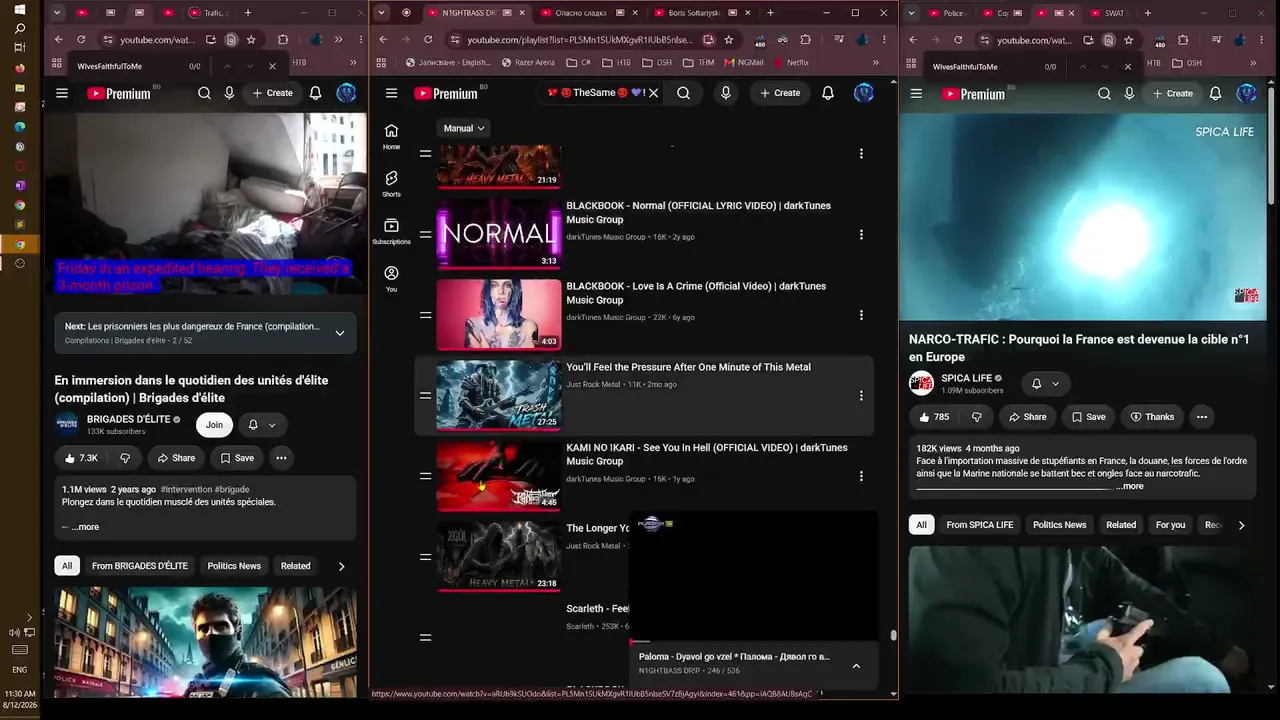Save the Brigades d'élite video
1280x720 pixels.
pyautogui.click(x=236, y=458)
